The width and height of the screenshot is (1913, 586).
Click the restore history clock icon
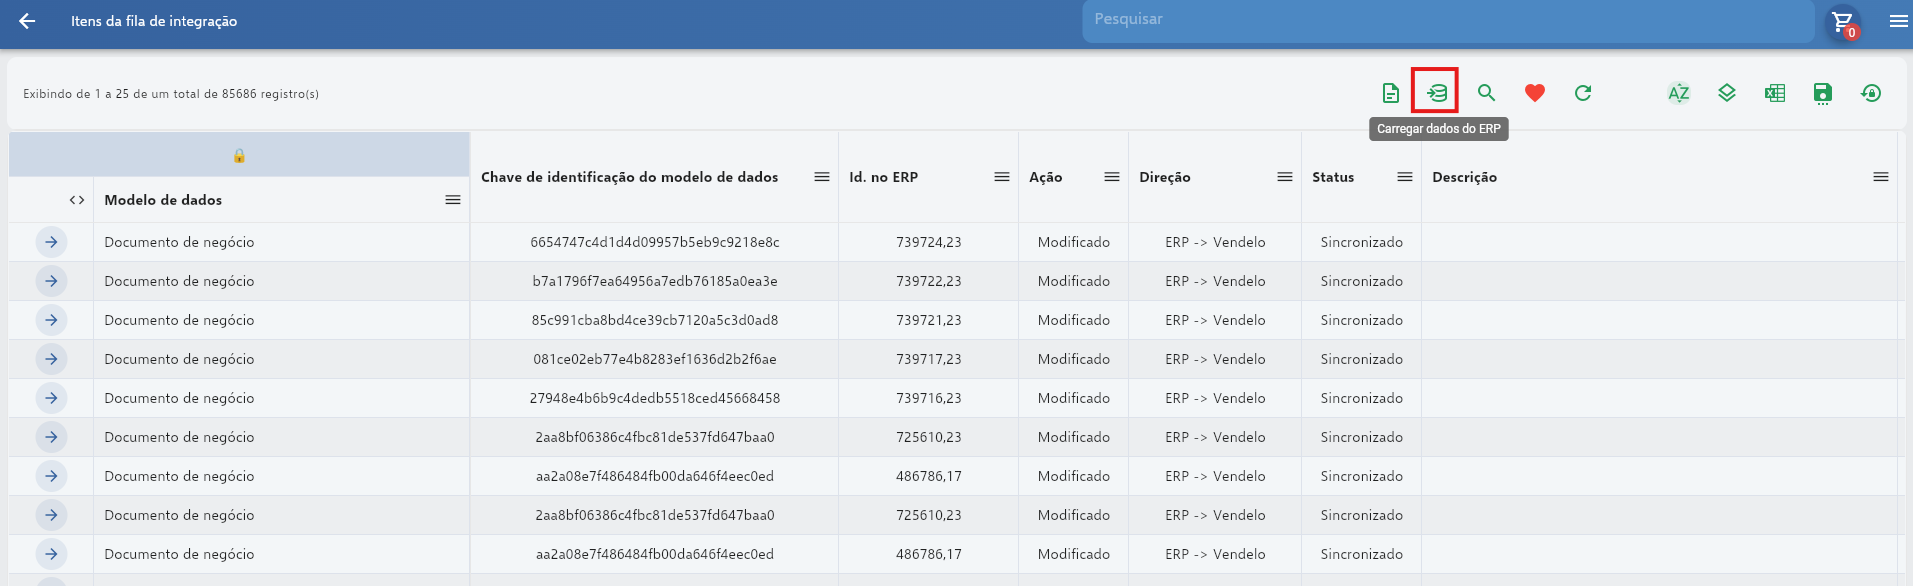[1870, 93]
